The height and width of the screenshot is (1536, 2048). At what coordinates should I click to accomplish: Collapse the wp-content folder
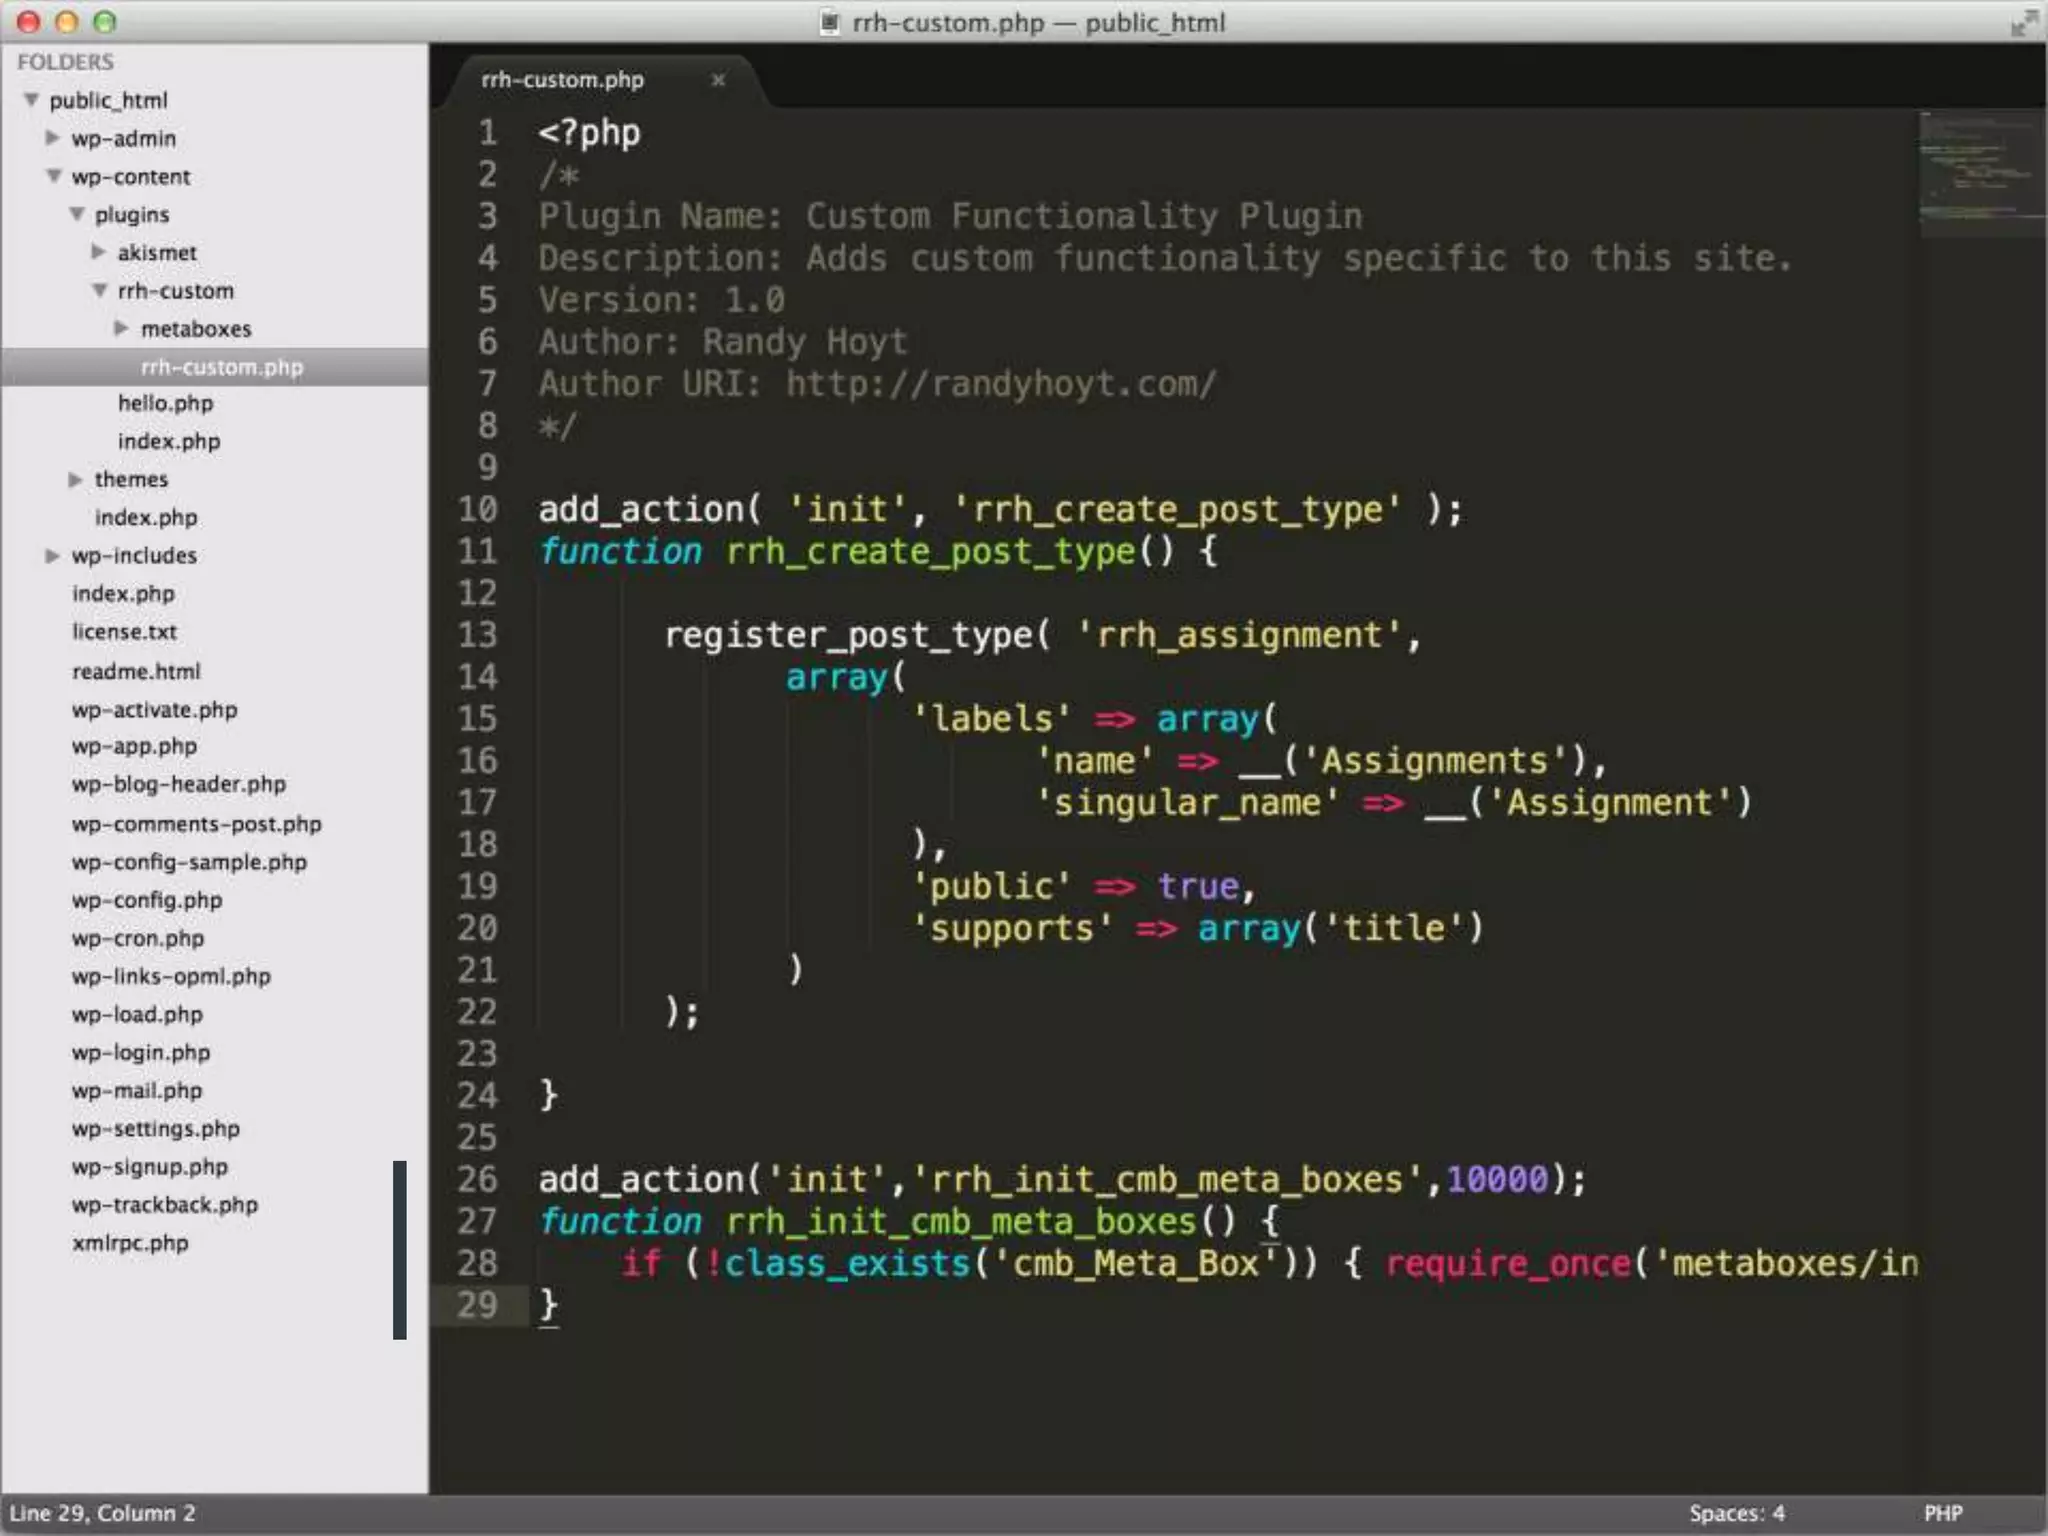(54, 176)
